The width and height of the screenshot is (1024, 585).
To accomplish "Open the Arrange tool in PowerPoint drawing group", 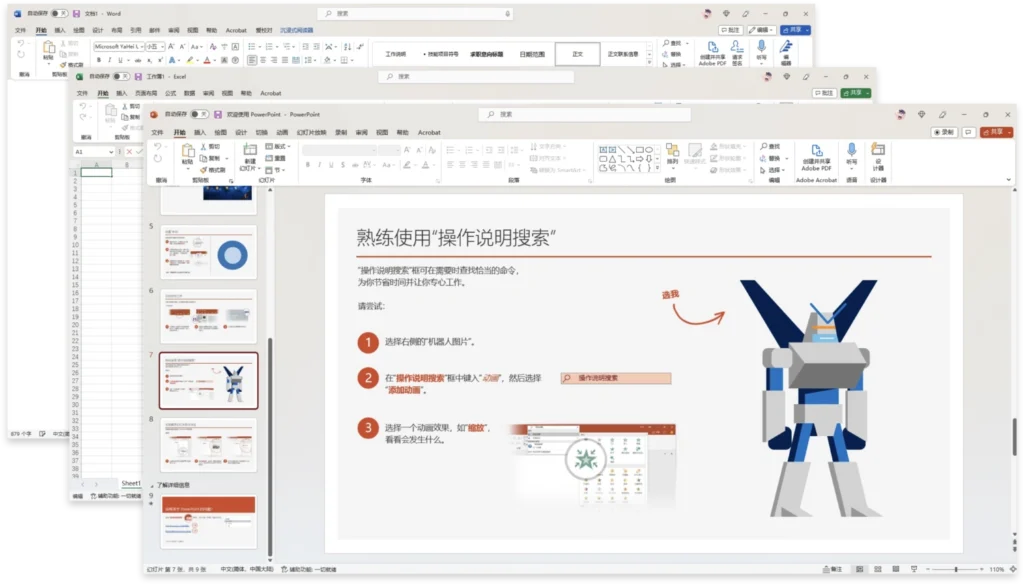I will [x=673, y=154].
